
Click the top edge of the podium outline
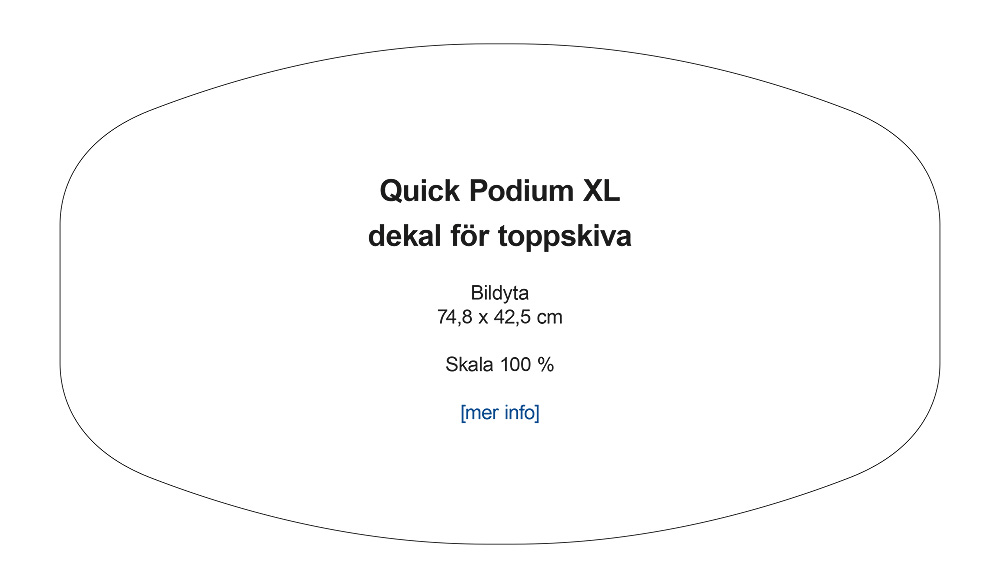point(500,44)
